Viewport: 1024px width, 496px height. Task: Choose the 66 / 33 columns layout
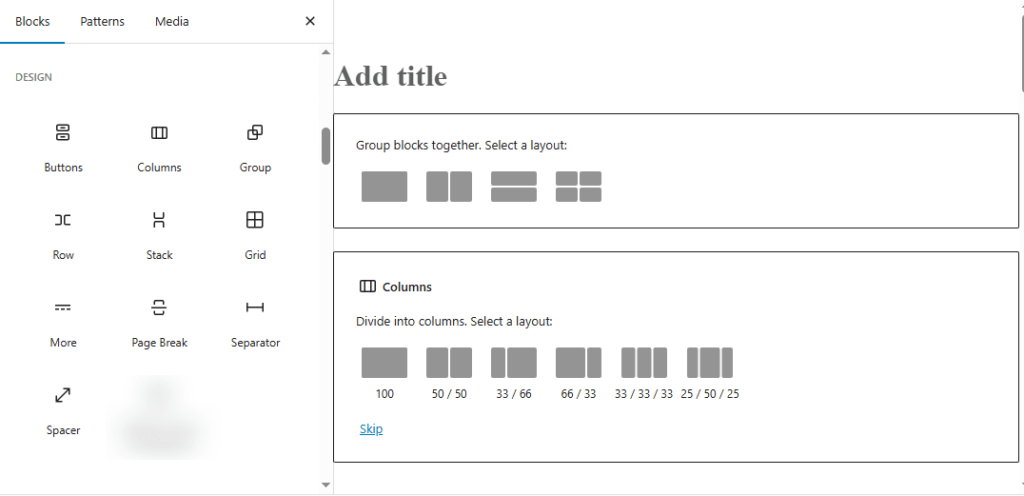pyautogui.click(x=578, y=362)
